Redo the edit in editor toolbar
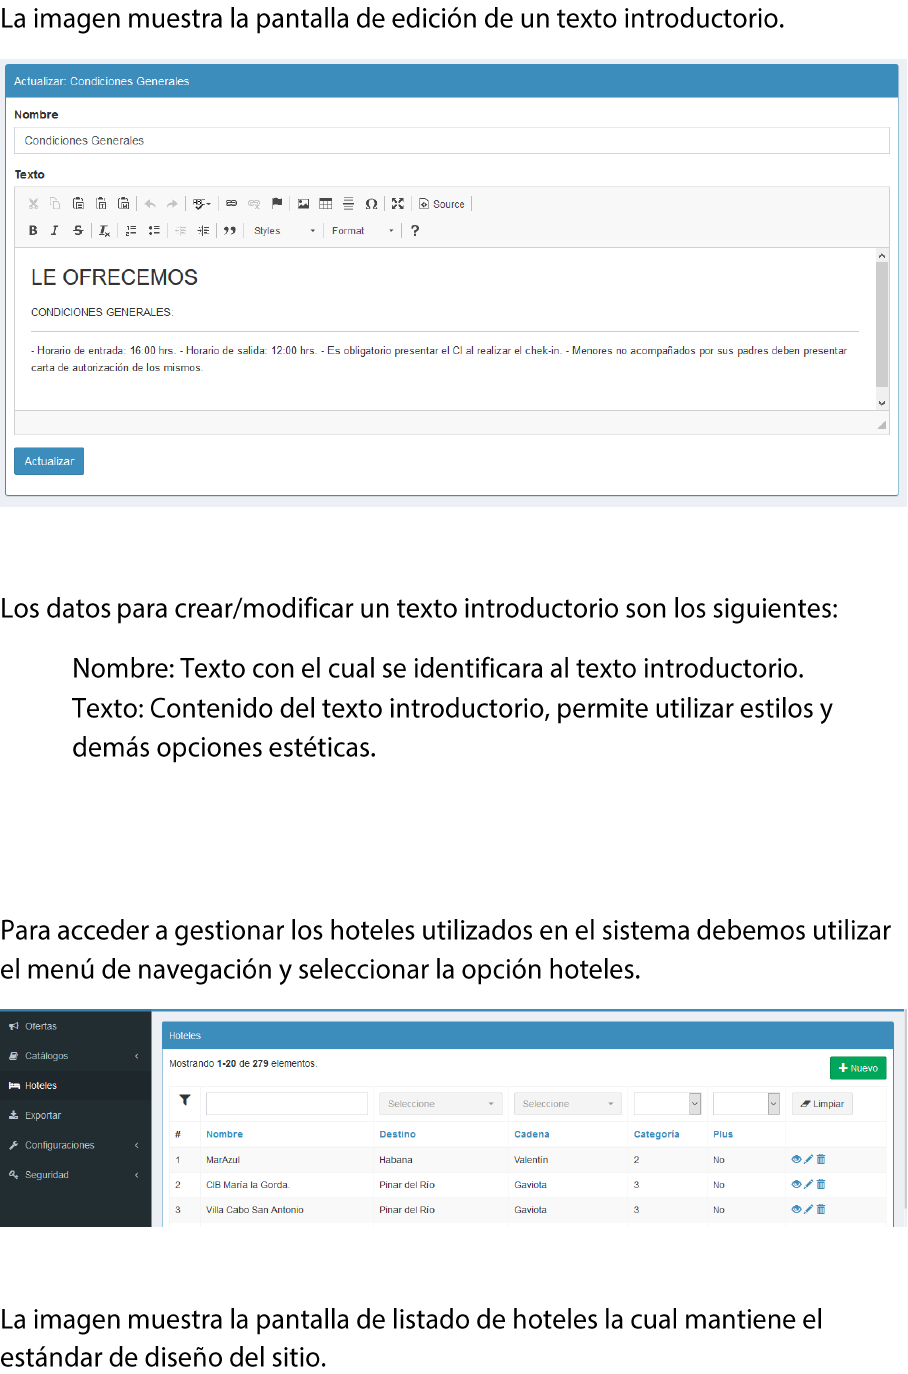908x1374 pixels. pyautogui.click(x=172, y=204)
